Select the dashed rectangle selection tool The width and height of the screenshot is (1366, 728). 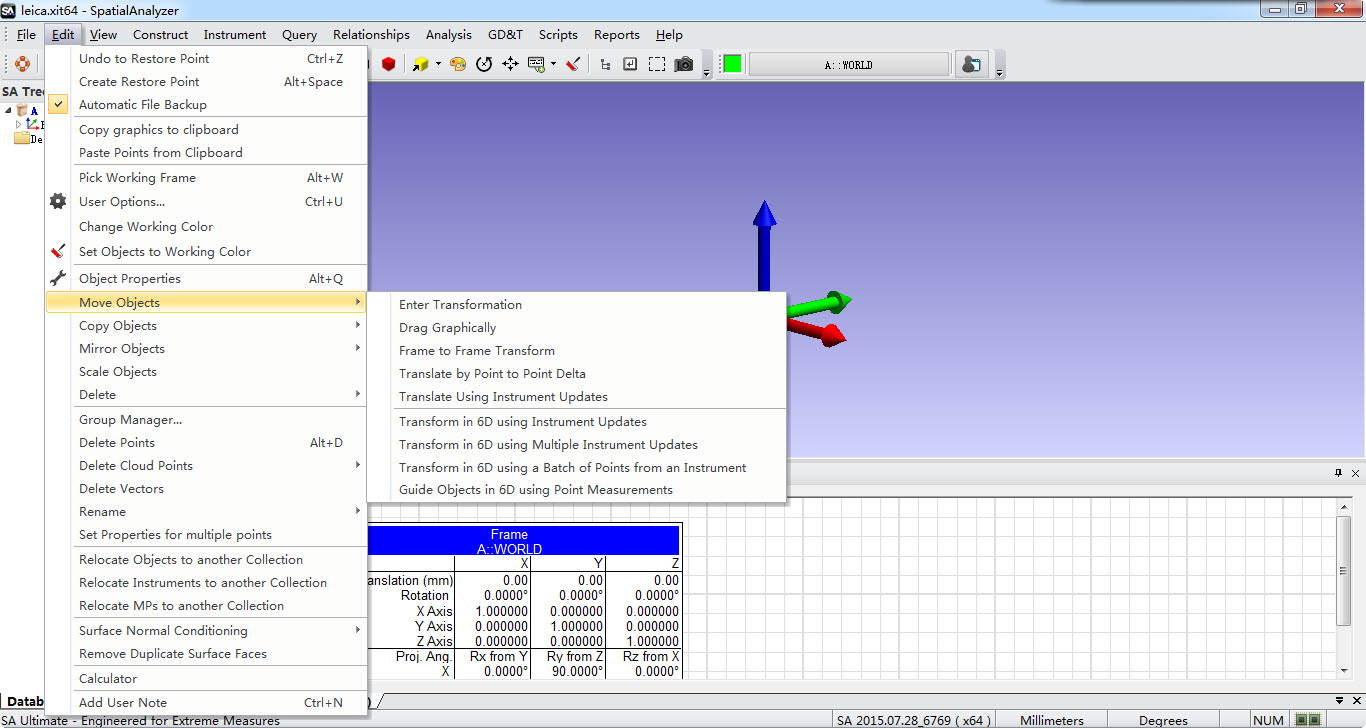(657, 64)
